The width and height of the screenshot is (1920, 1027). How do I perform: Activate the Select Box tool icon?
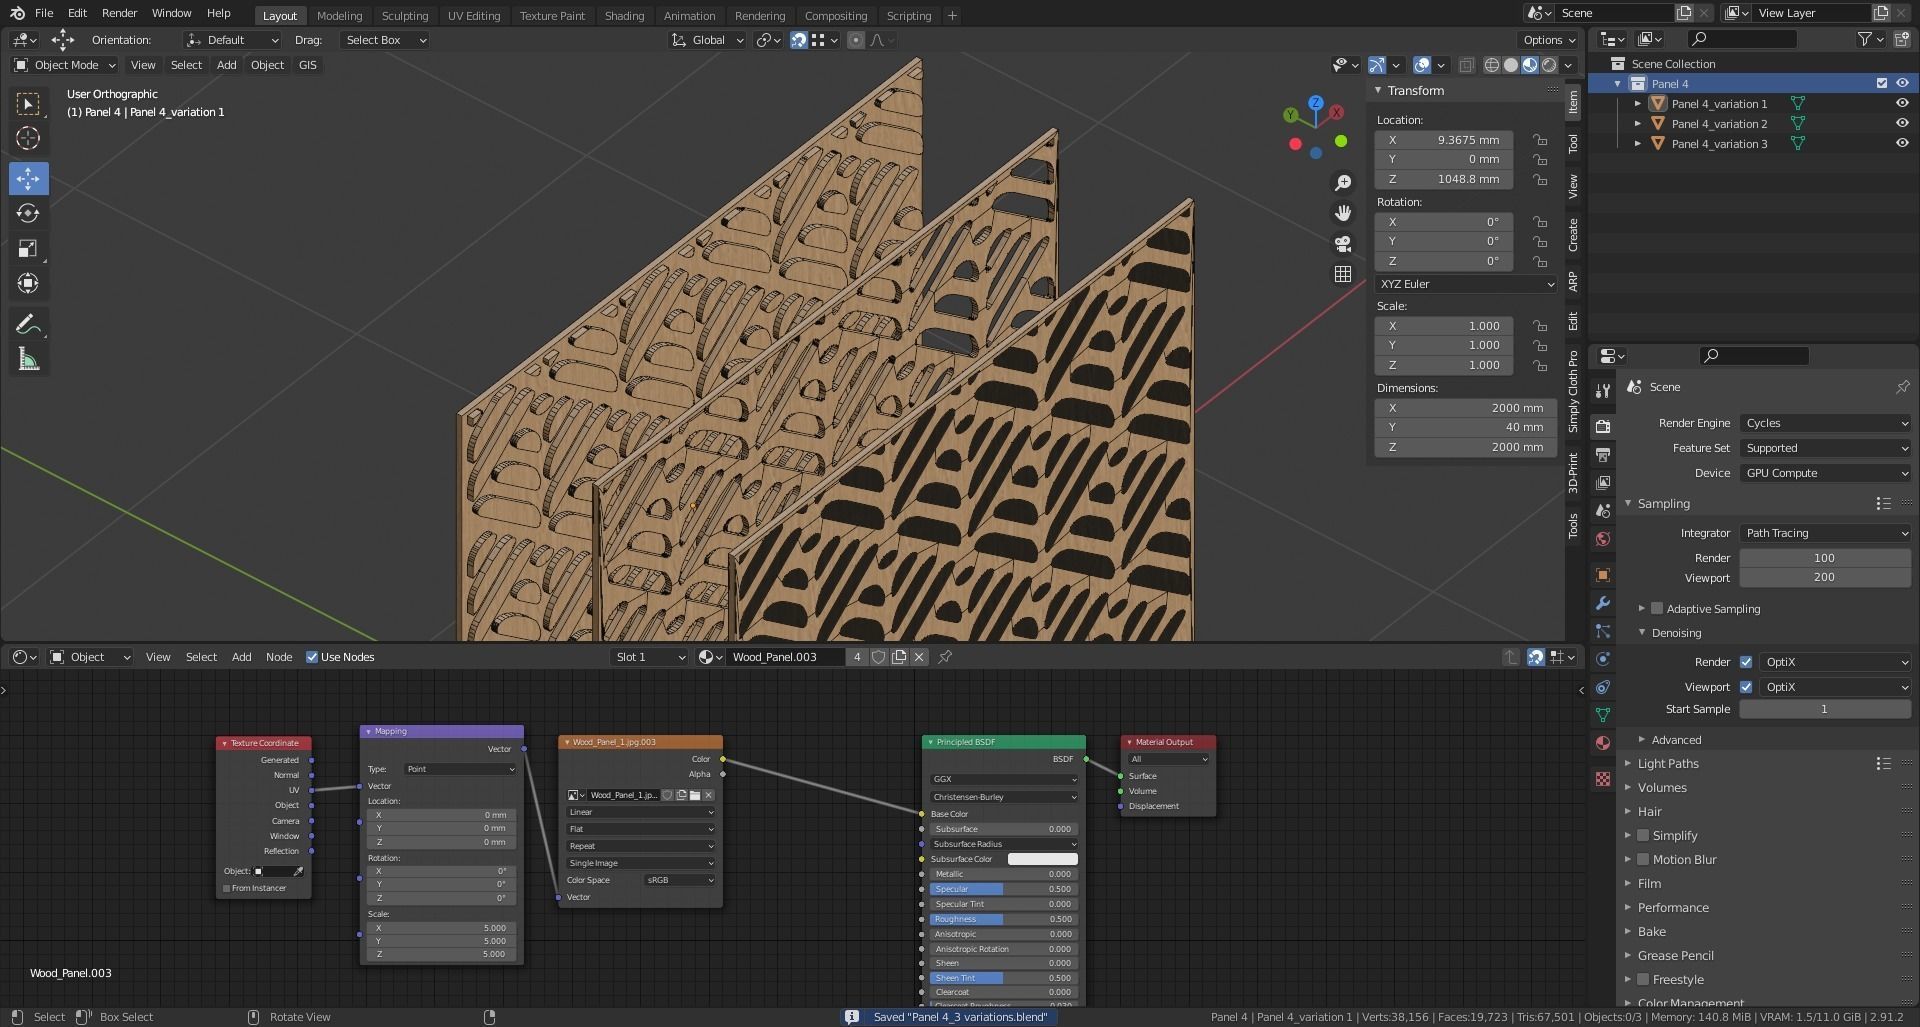(28, 103)
